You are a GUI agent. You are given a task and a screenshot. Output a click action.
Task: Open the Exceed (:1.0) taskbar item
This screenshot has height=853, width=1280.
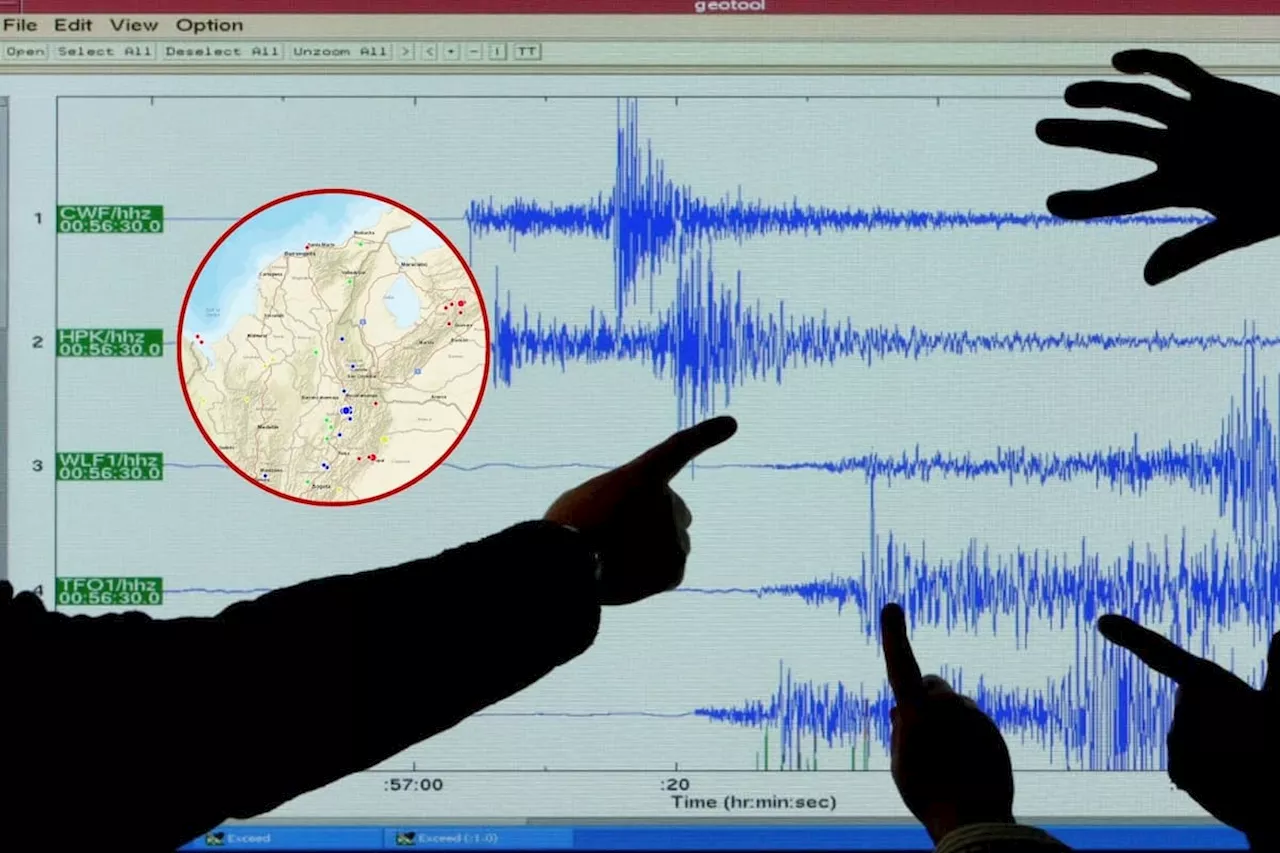click(x=446, y=838)
